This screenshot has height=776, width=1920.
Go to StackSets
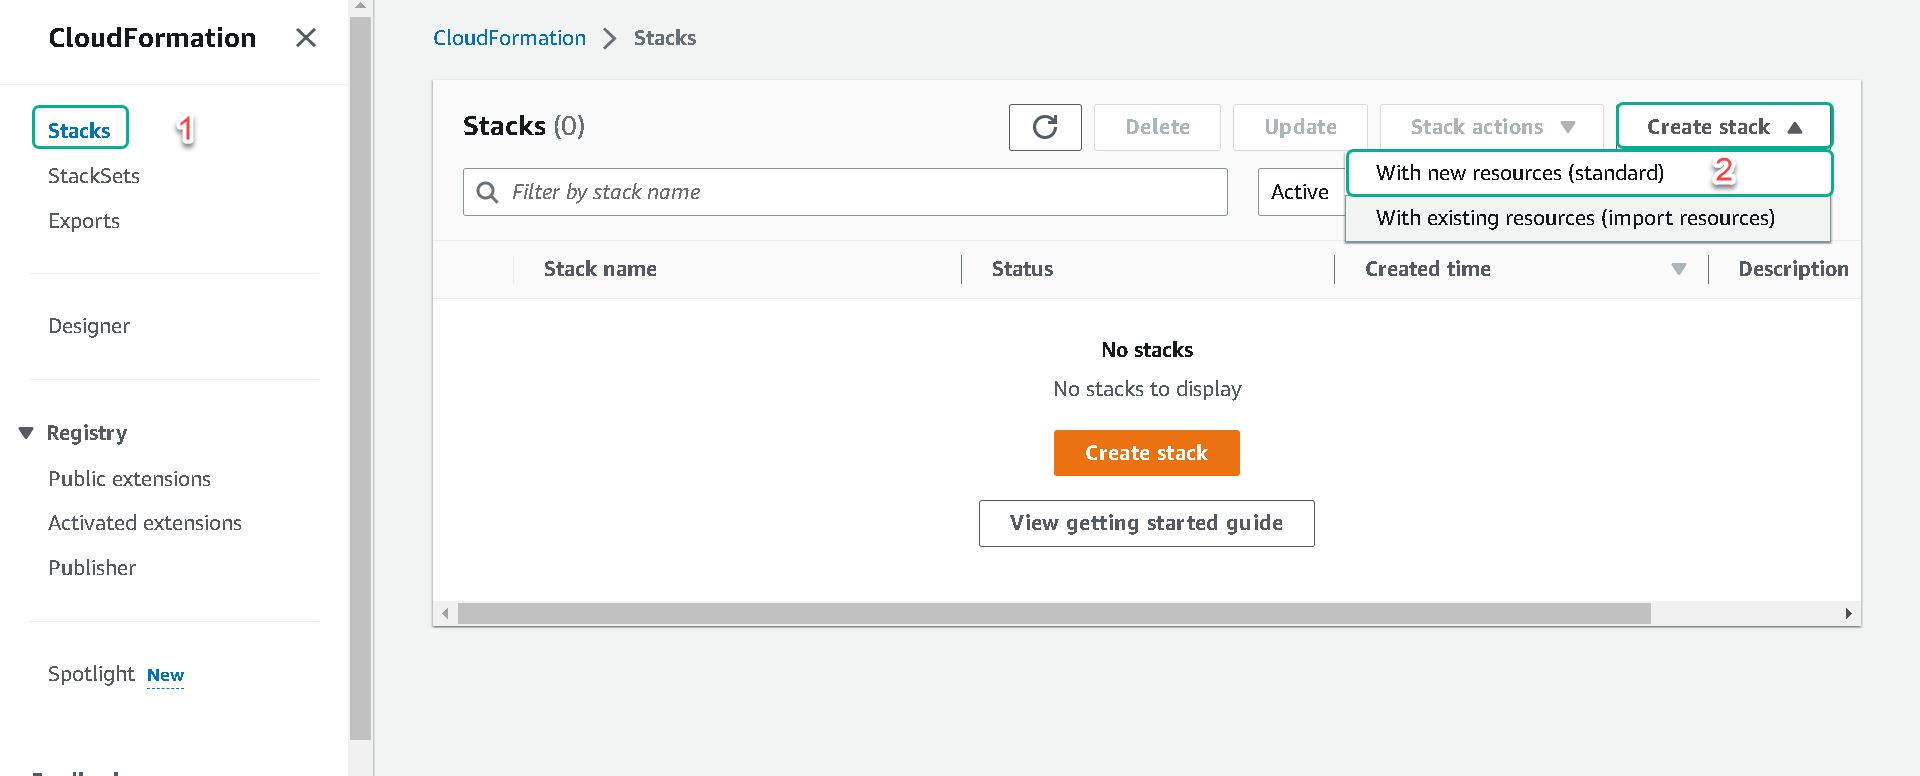94,176
